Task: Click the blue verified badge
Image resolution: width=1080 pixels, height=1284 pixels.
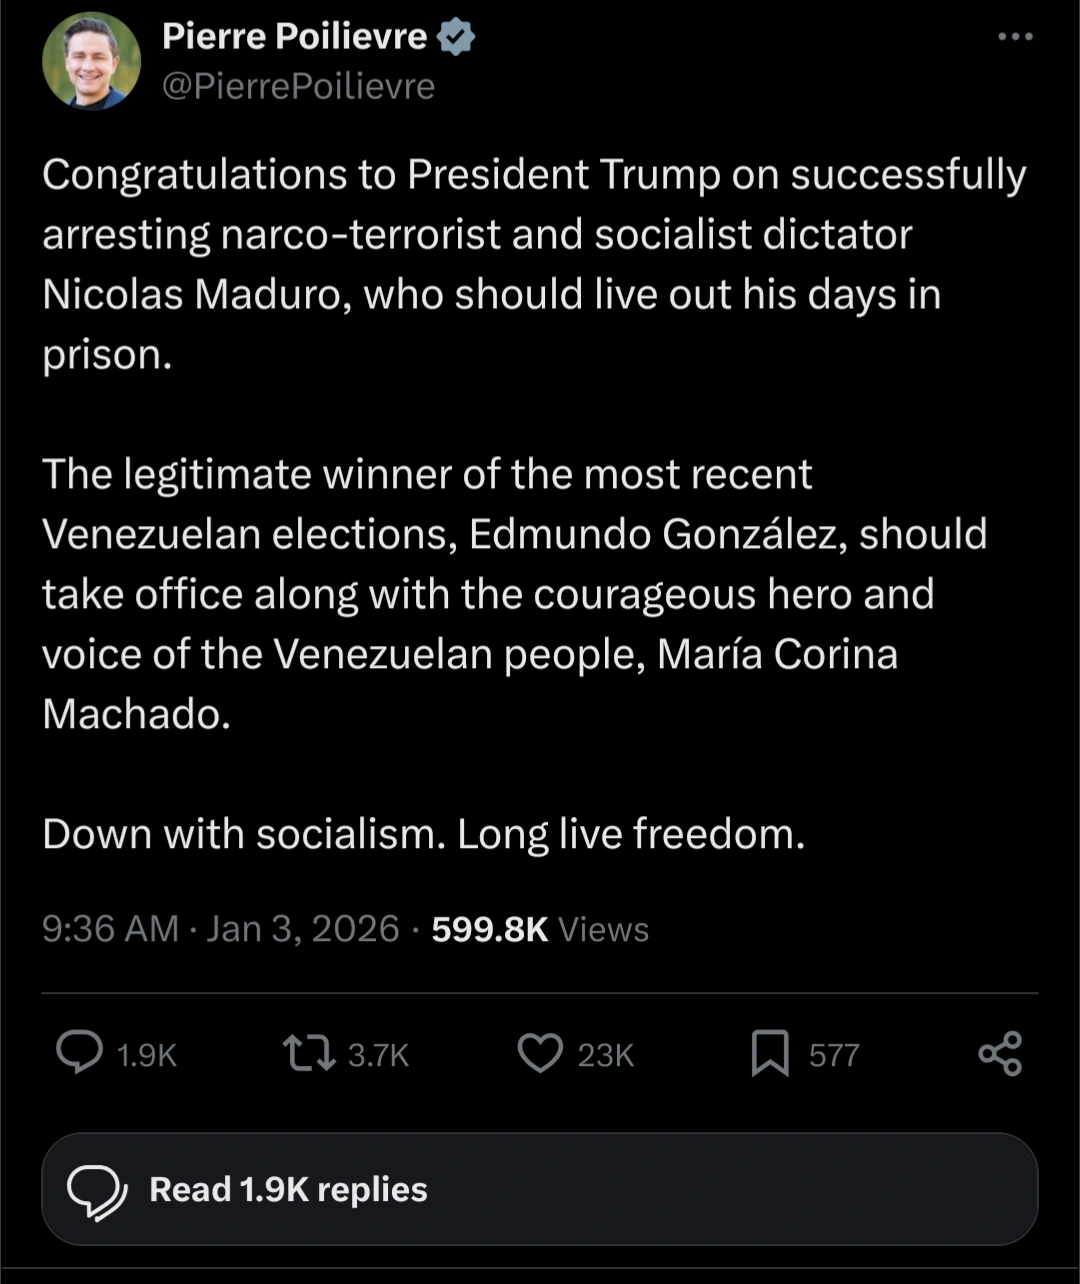Action: coord(456,37)
